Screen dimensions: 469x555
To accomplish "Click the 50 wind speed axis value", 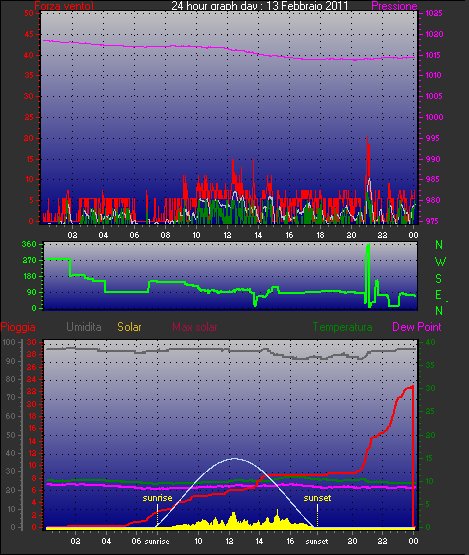I will pos(29,13).
